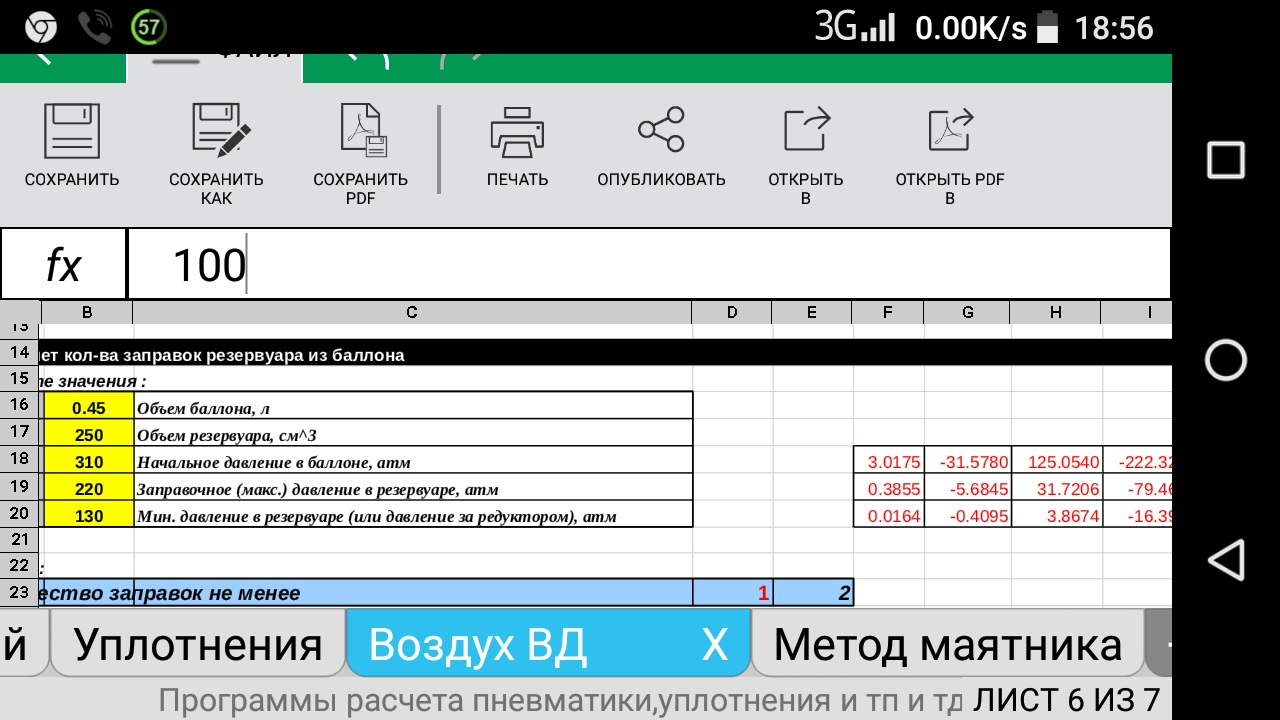This screenshot has height=720, width=1280.
Task: Choose Сохранить PDF export icon
Action: point(361,132)
